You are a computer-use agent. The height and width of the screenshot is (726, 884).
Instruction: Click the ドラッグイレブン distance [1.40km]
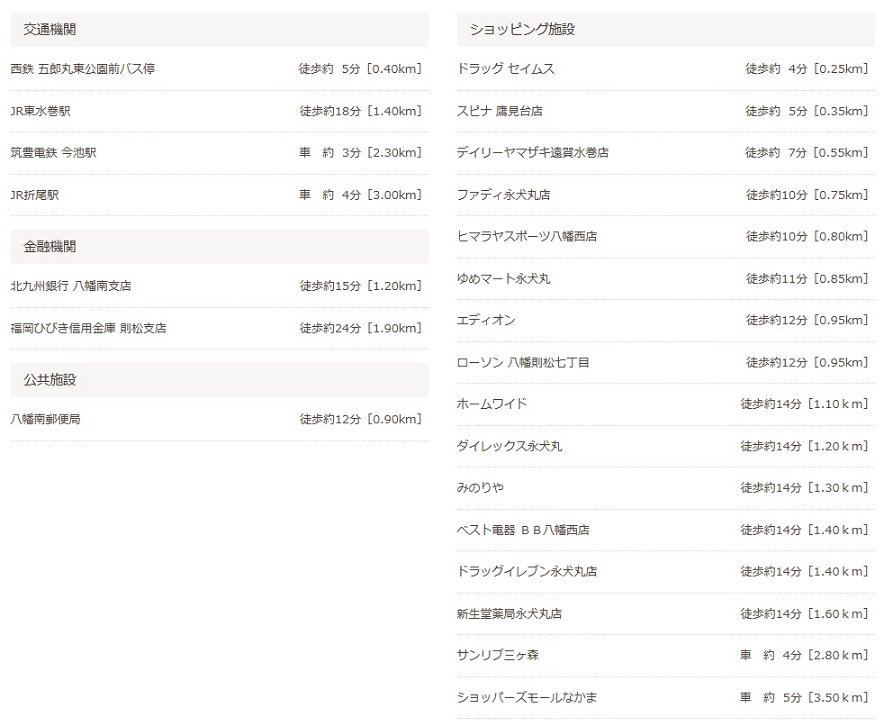point(804,572)
